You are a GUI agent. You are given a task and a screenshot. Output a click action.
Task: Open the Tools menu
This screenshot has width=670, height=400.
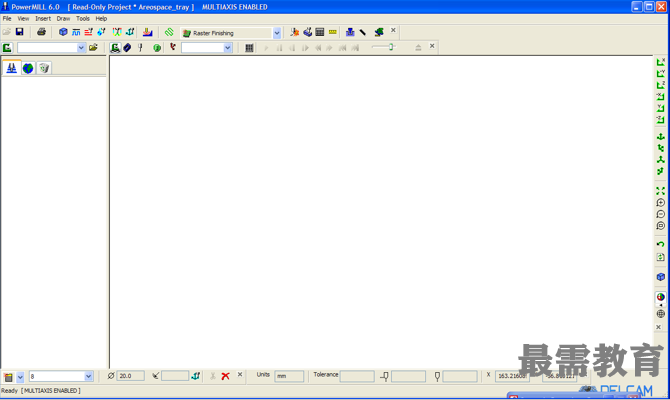click(x=83, y=18)
